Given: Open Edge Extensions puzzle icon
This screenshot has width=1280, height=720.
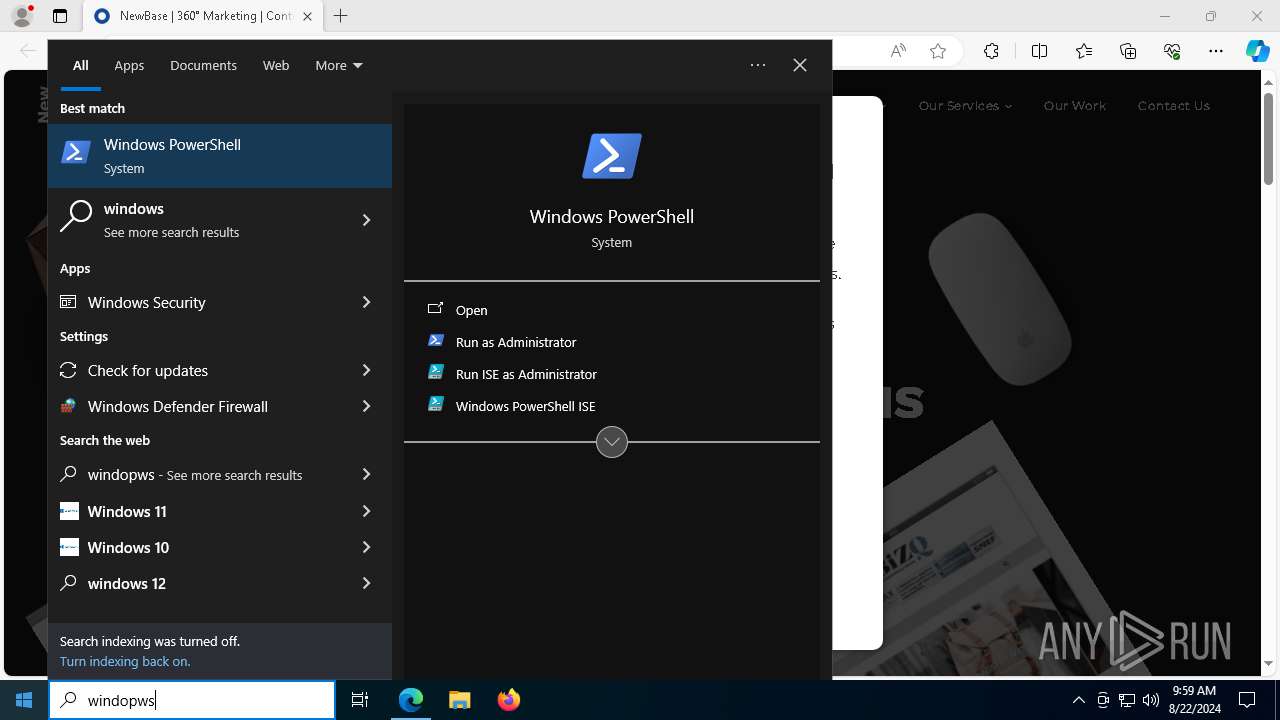Looking at the screenshot, I should click(x=991, y=51).
